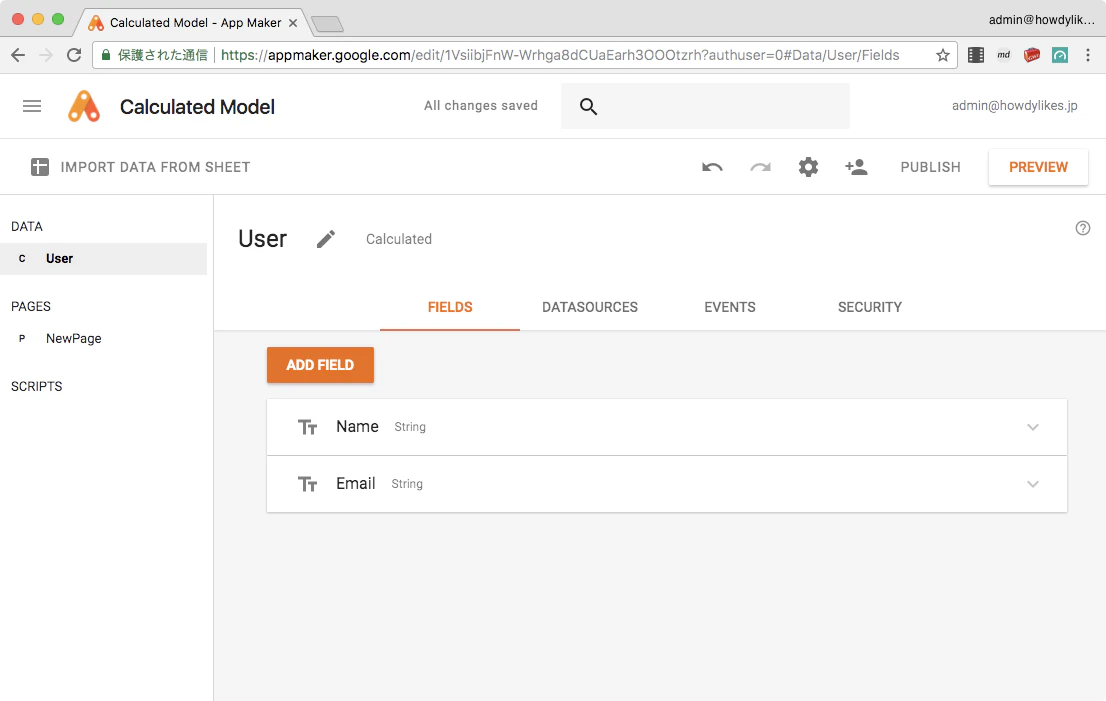Click the browser address bar URL
The image size is (1106, 701).
[x=560, y=55]
